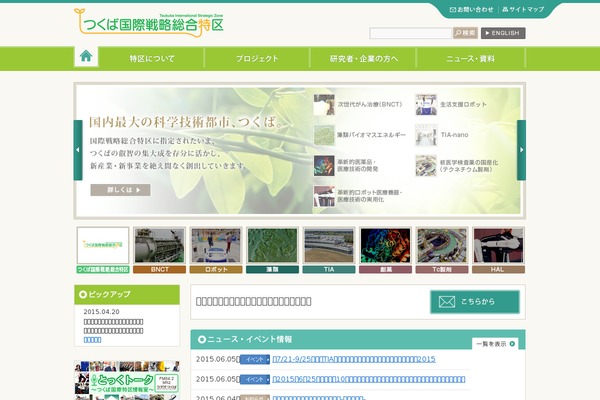The width and height of the screenshot is (600, 400).
Task: Click the 詳しくは button in banner
Action: pyautogui.click(x=120, y=190)
